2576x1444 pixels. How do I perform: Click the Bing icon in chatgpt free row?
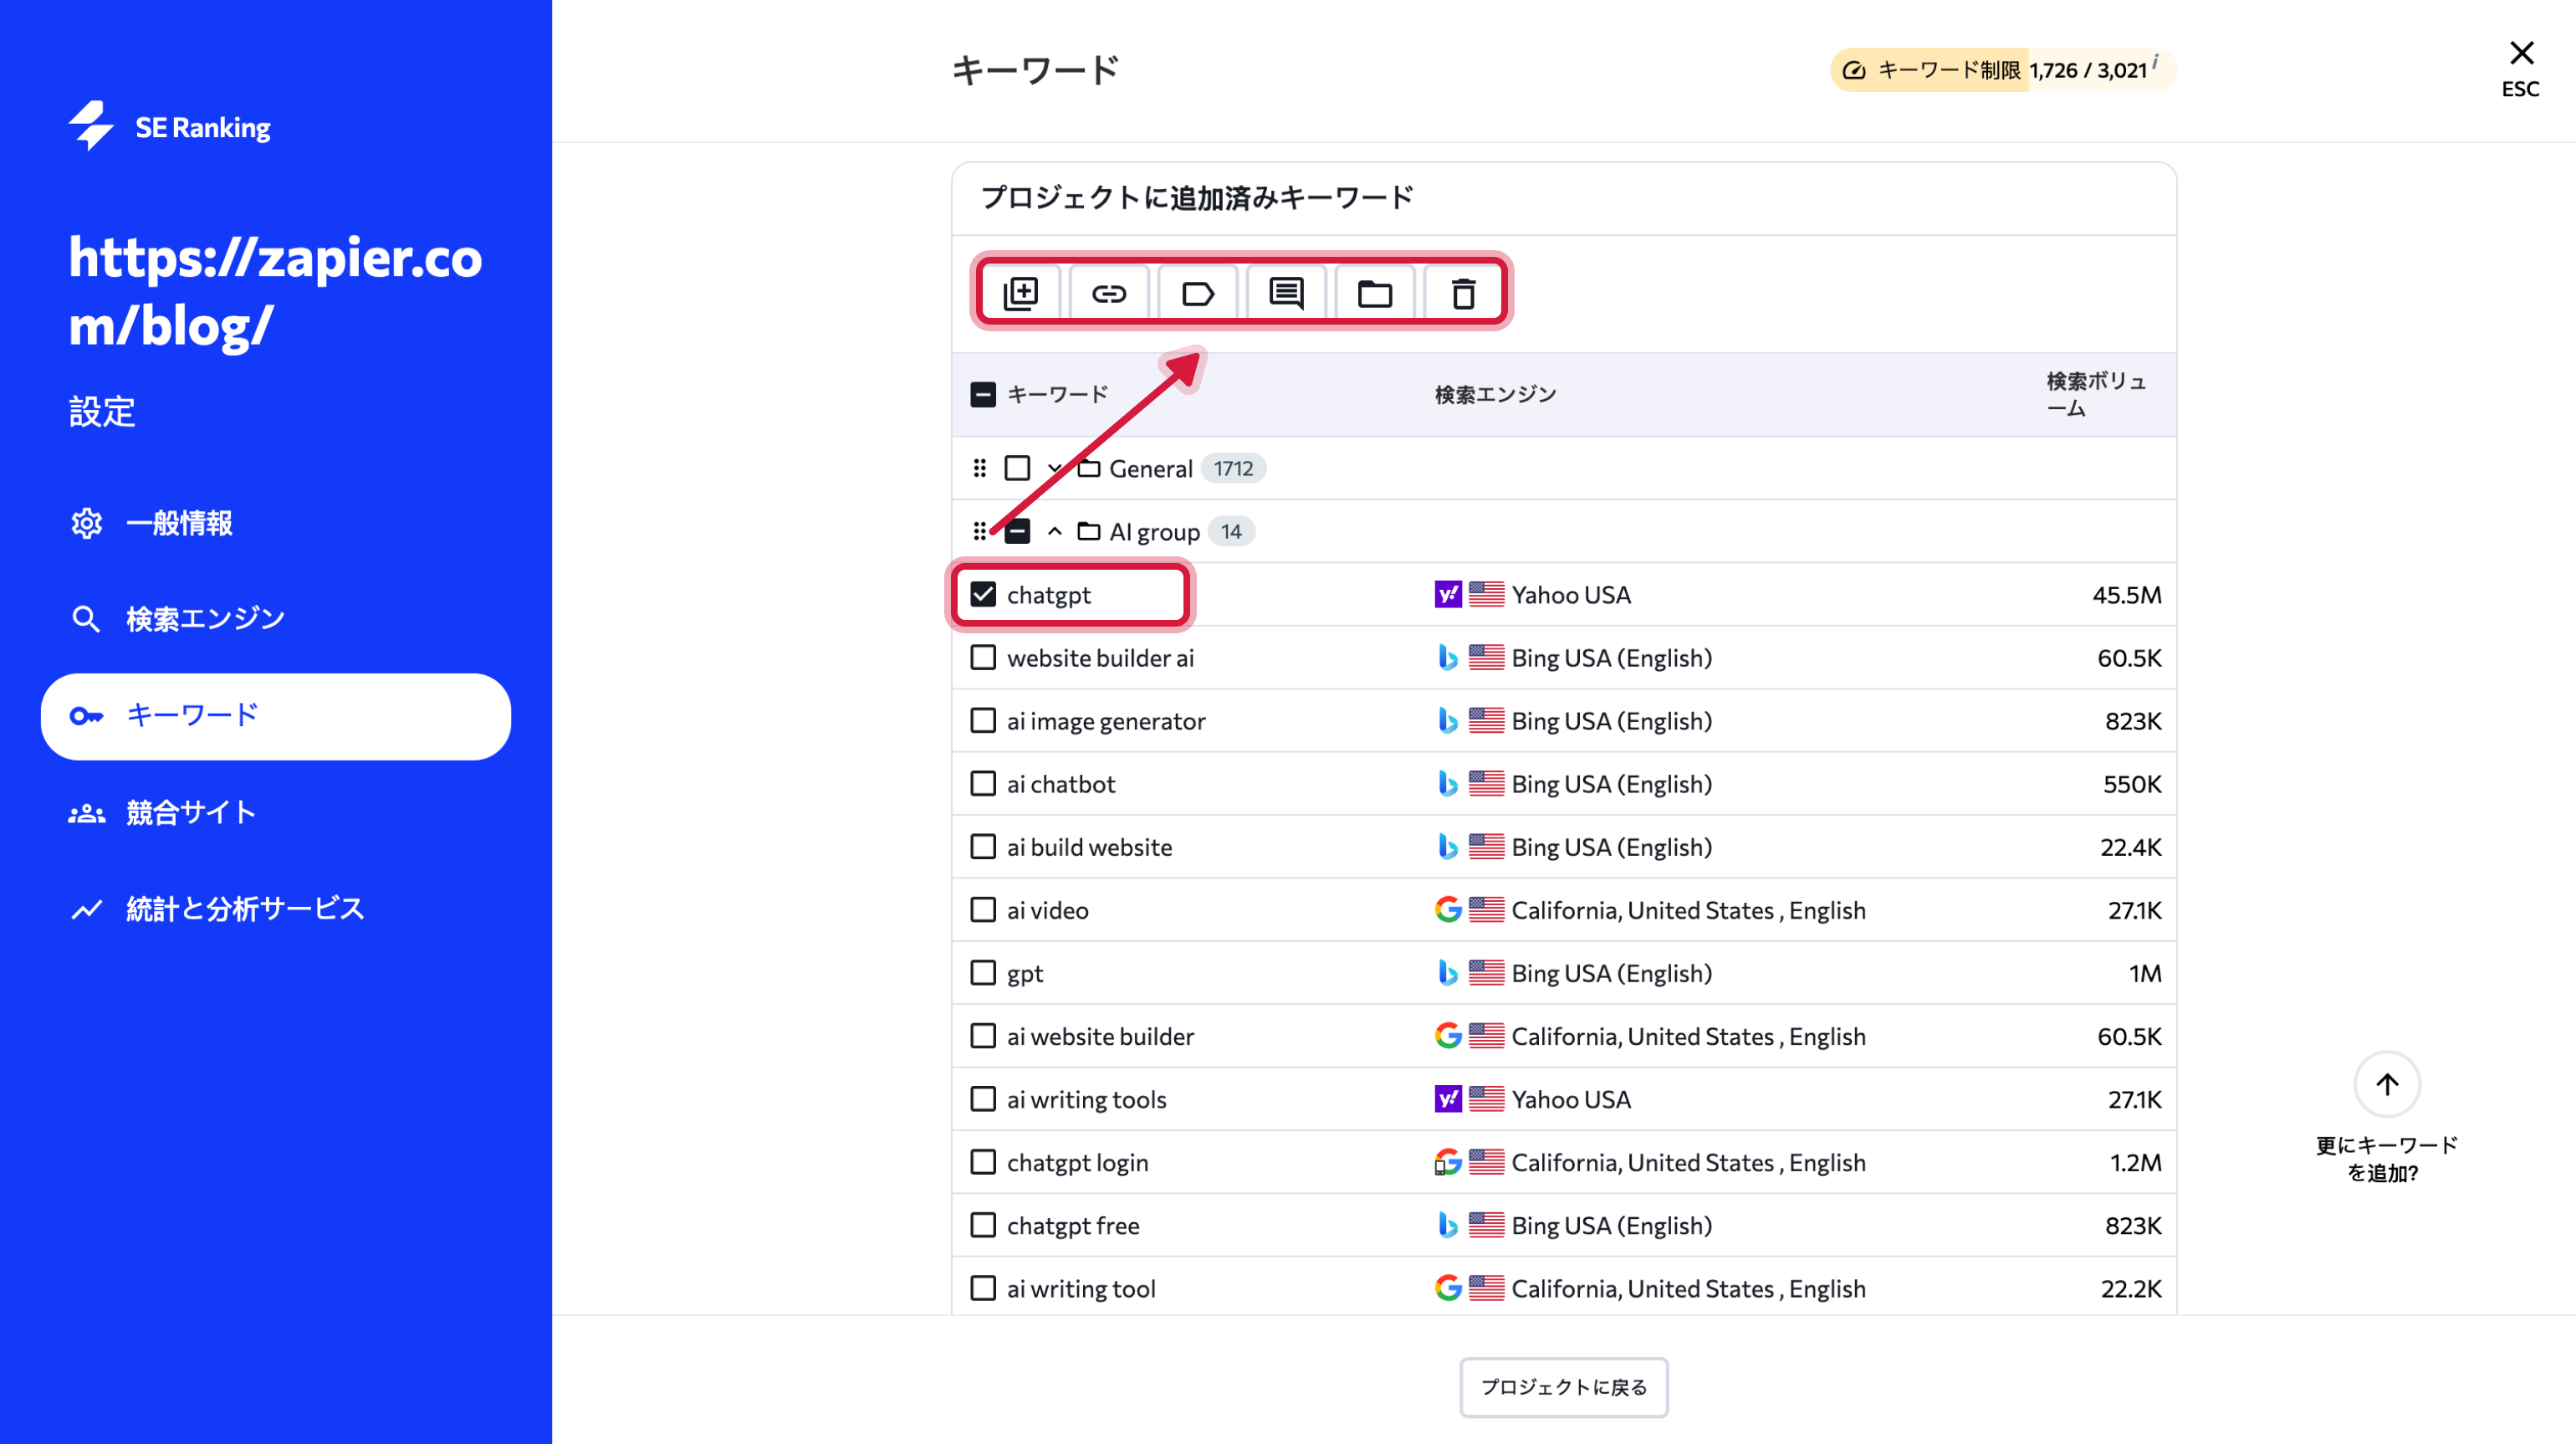click(1448, 1224)
